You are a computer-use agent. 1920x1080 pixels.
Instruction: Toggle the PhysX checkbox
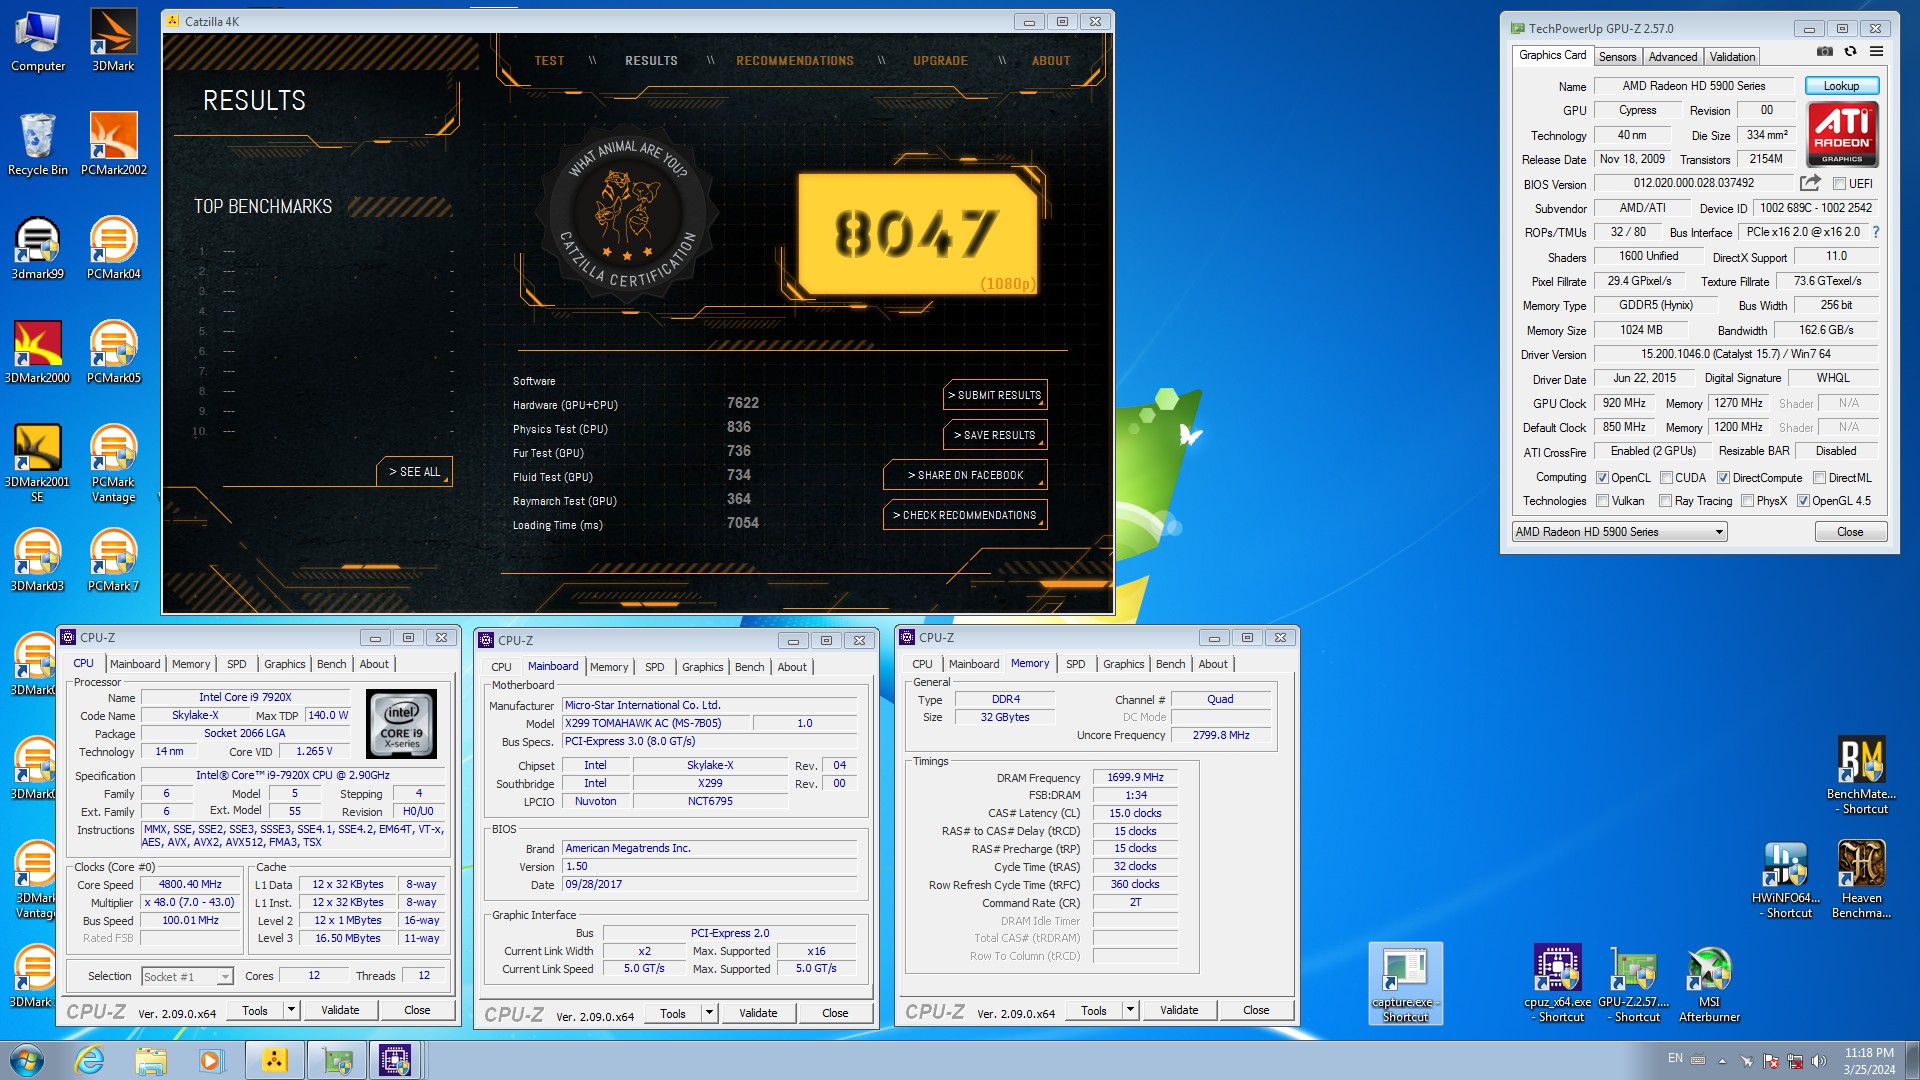click(1747, 501)
